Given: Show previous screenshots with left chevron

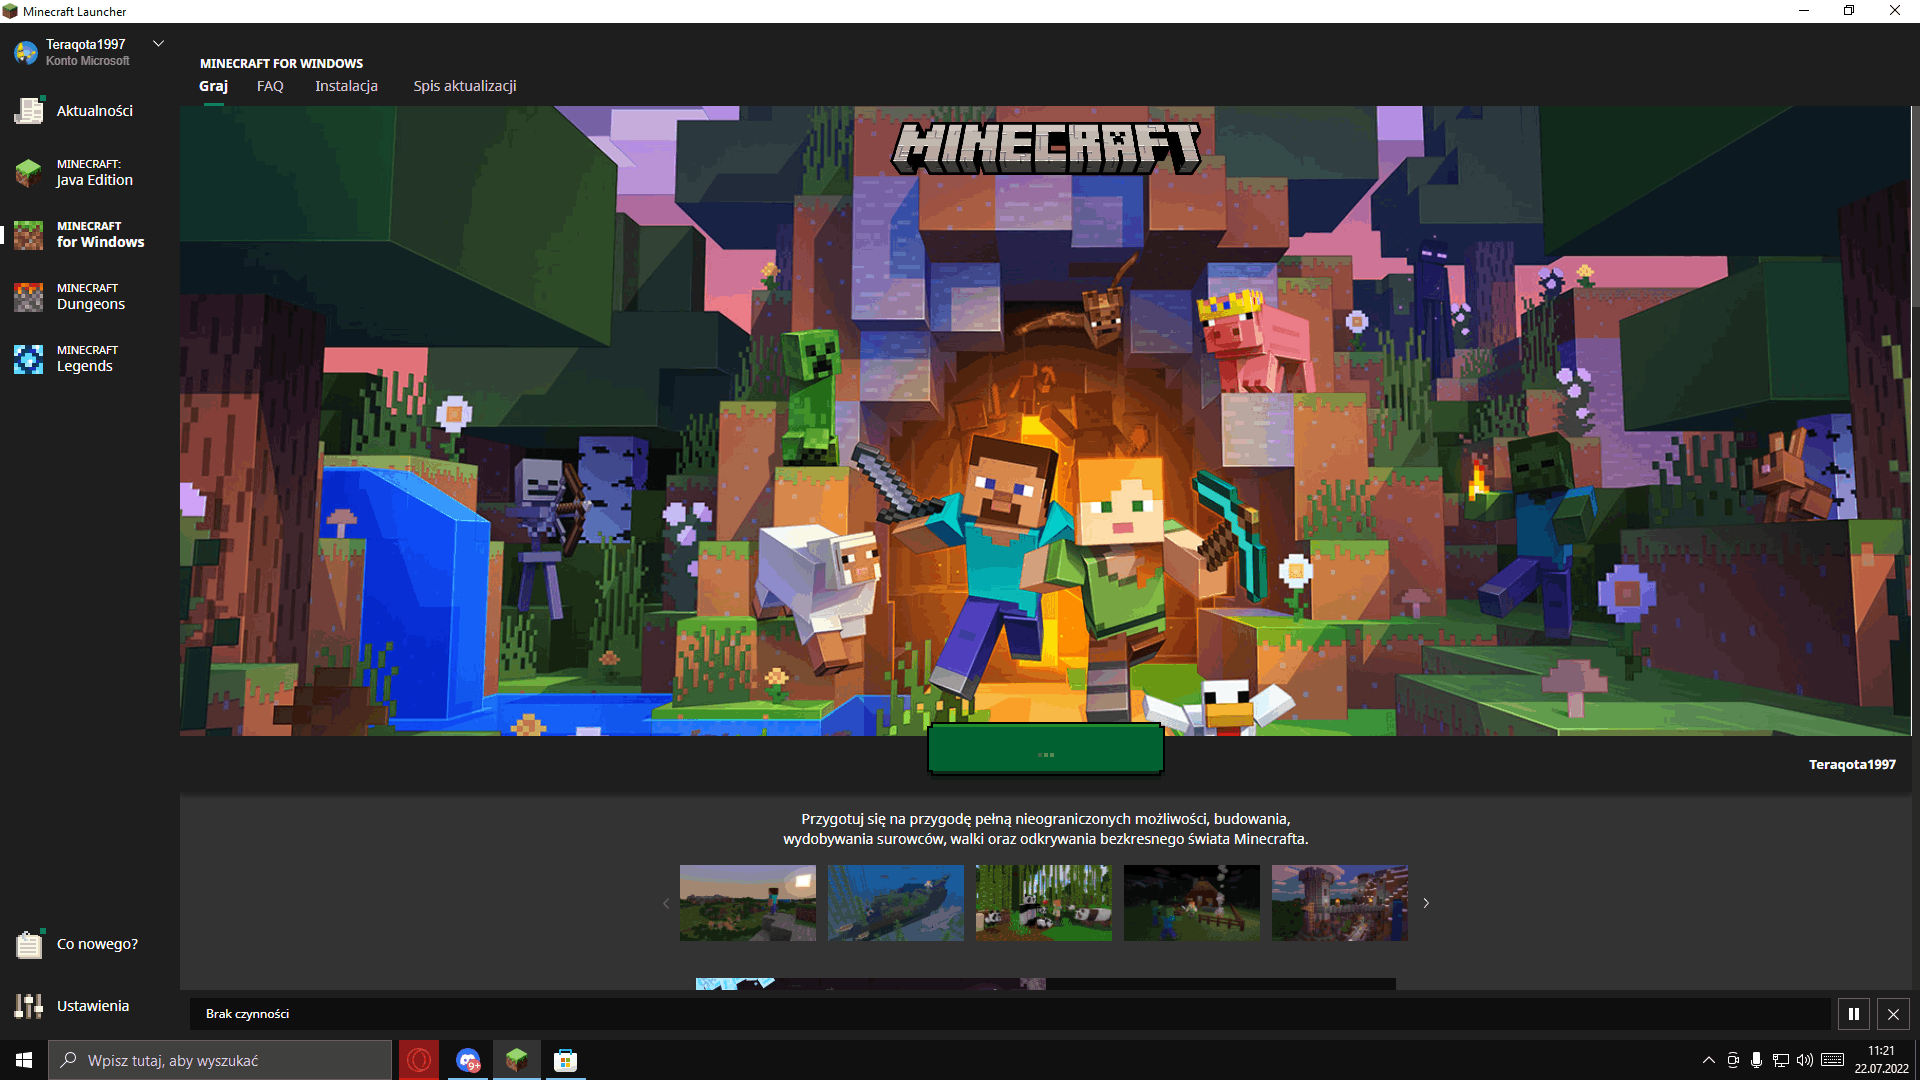Looking at the screenshot, I should (666, 903).
